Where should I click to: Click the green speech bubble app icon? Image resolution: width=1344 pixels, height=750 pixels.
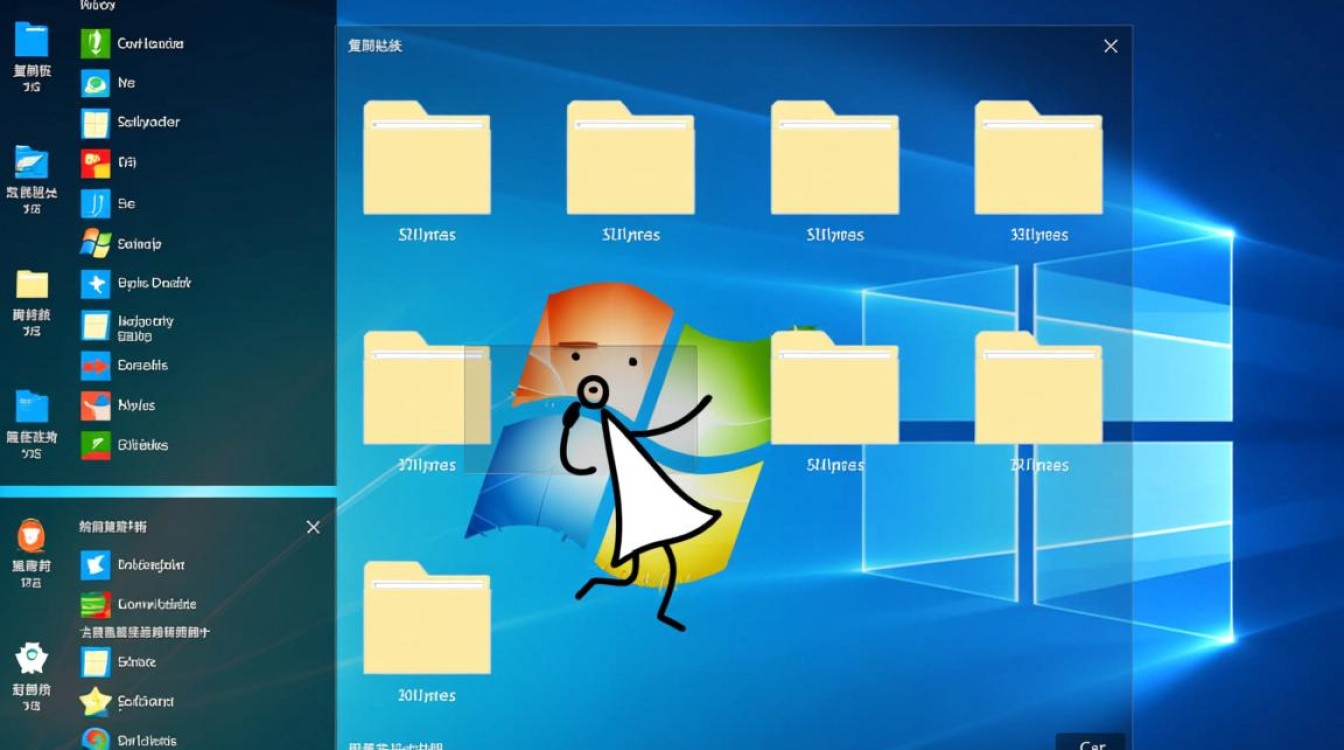click(x=95, y=83)
